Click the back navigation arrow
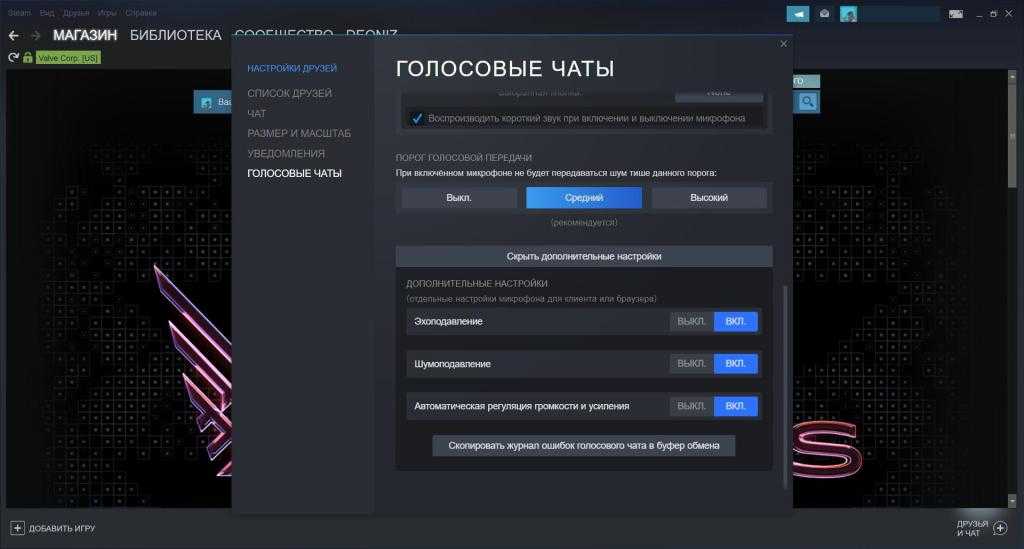 tap(13, 36)
